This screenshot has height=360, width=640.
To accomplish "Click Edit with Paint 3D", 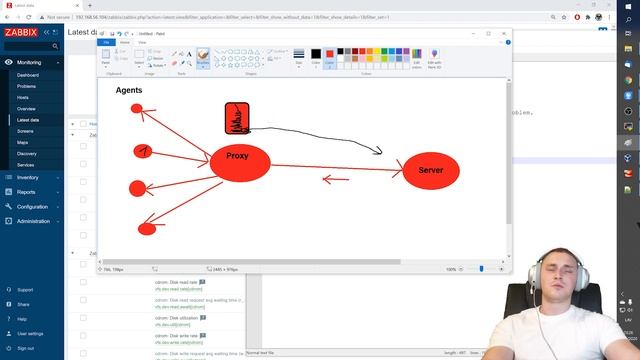I will [434, 58].
